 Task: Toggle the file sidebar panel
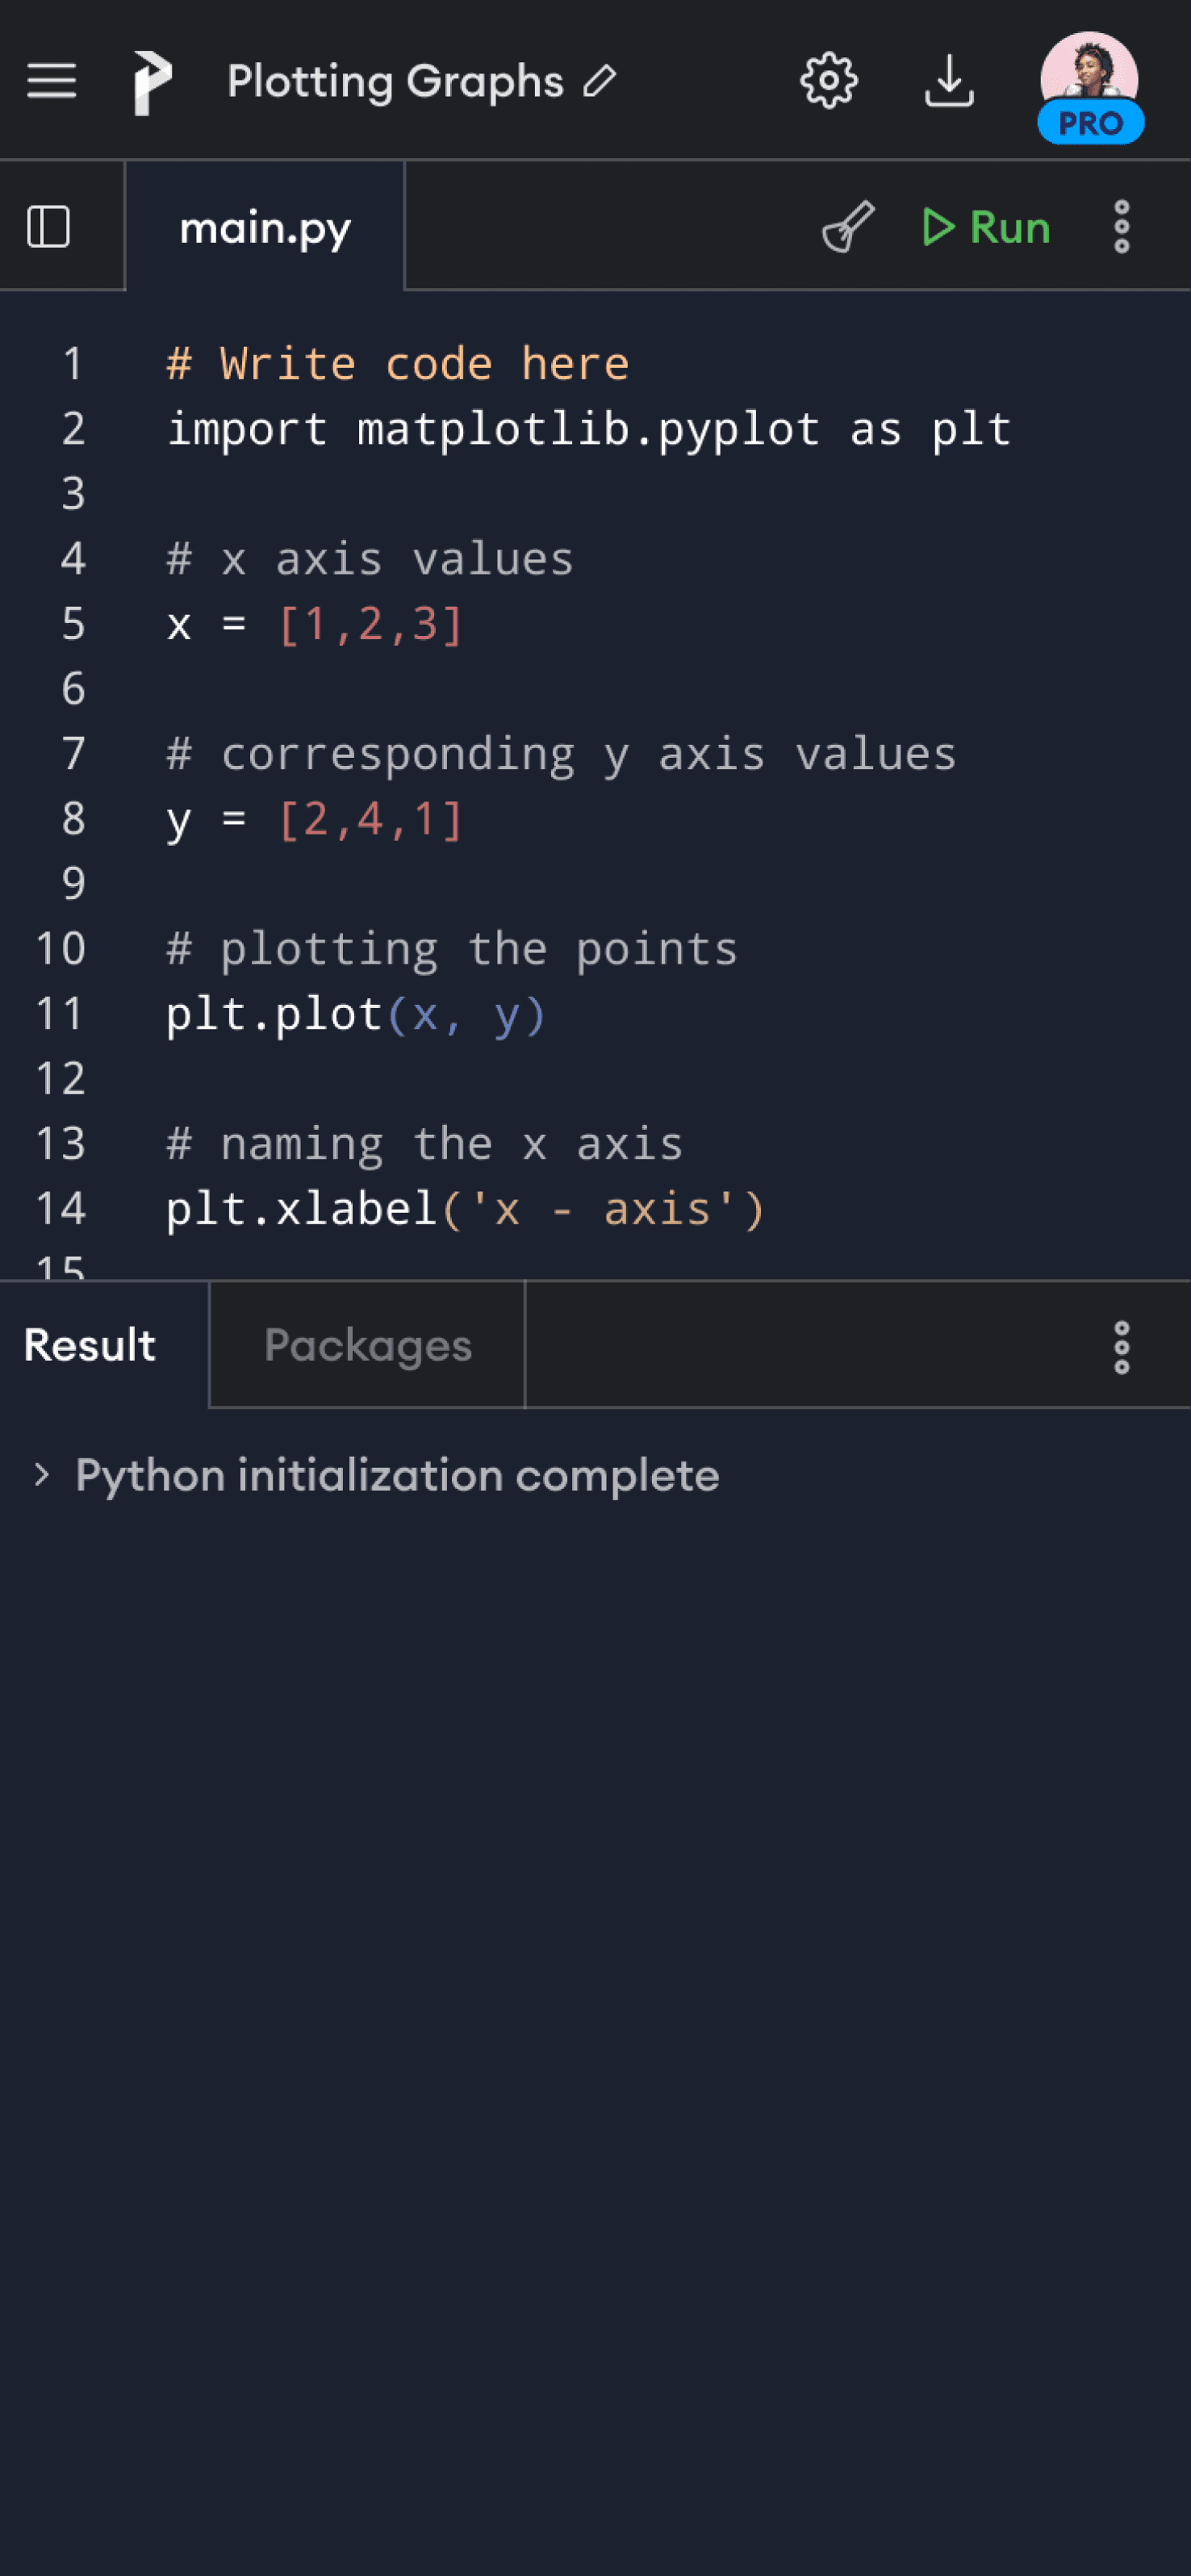pyautogui.click(x=48, y=227)
